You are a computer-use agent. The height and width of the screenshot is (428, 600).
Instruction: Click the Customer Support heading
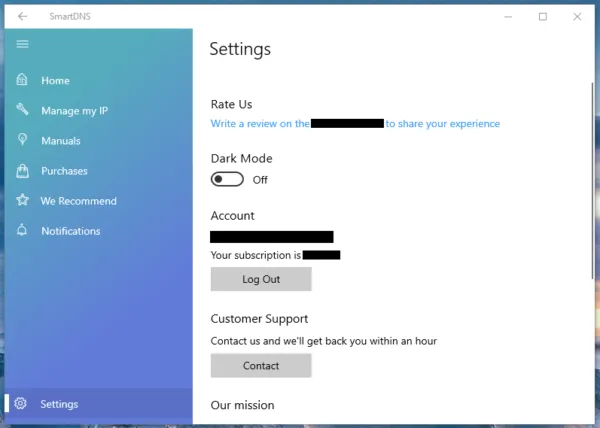coord(259,319)
